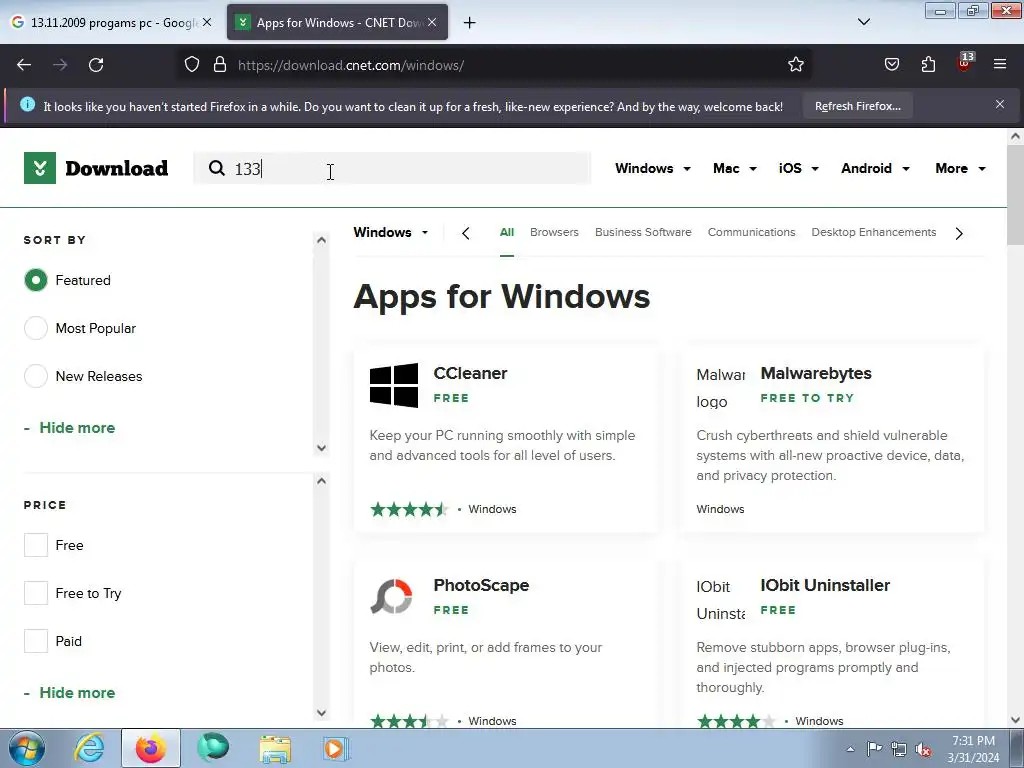Select the Business Software category tab
This screenshot has height=768, width=1024.
(x=643, y=232)
